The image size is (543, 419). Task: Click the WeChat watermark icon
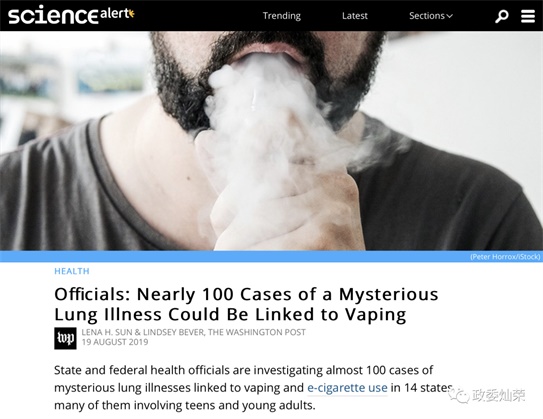coord(459,396)
